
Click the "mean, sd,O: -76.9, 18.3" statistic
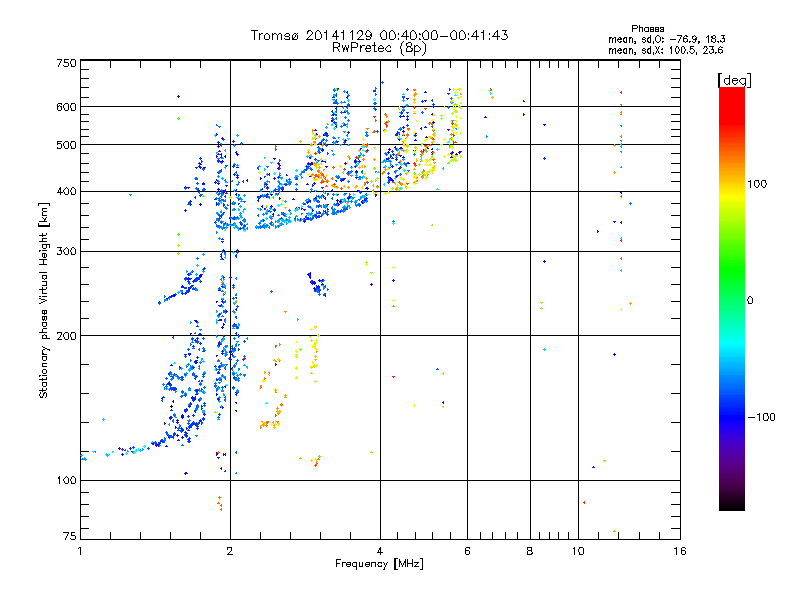coord(666,39)
